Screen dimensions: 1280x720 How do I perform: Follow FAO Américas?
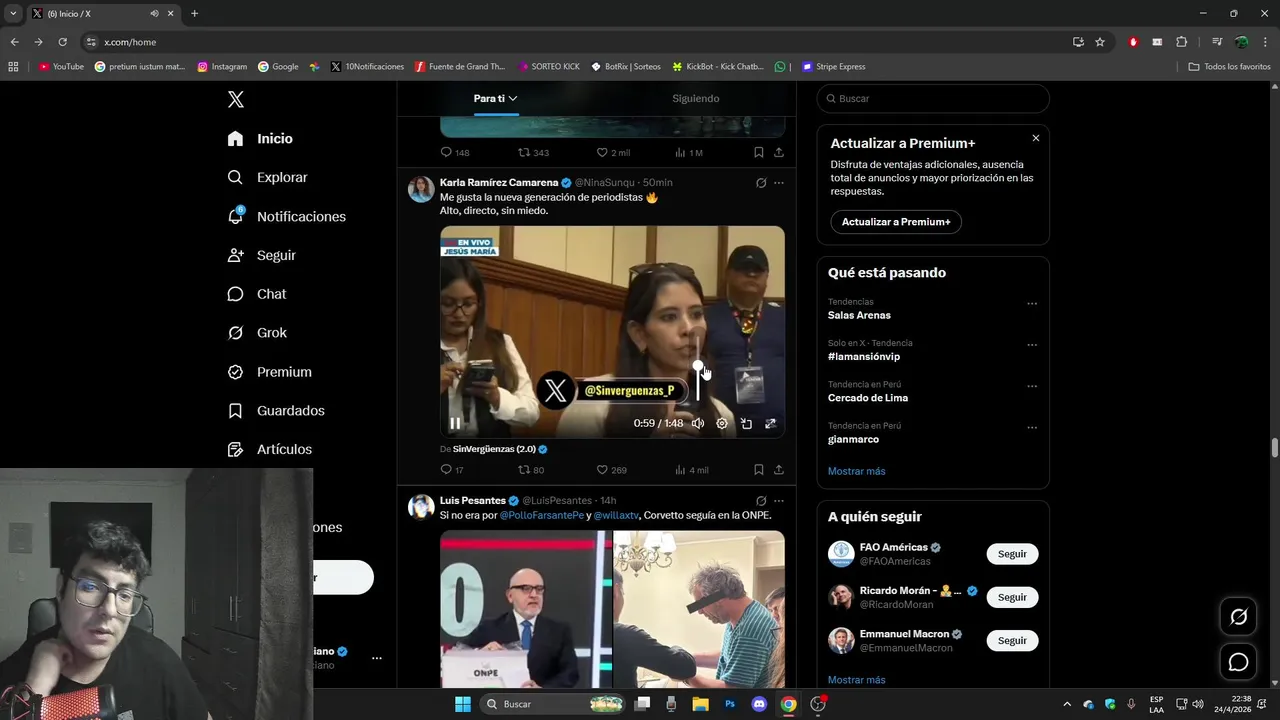1012,554
